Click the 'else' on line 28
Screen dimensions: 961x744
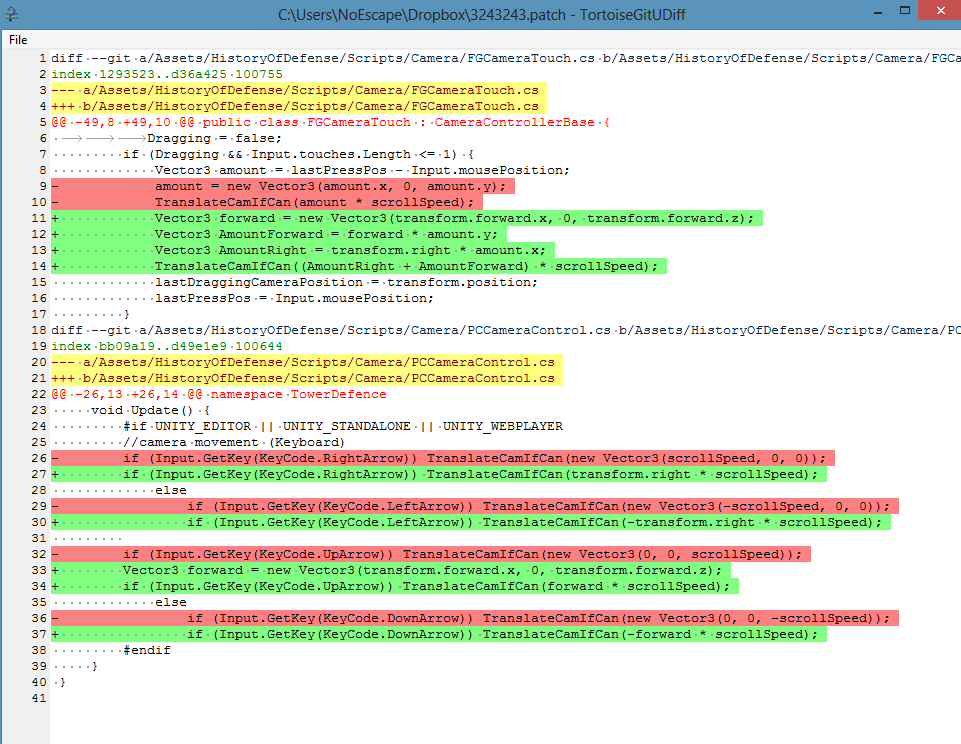[170, 490]
